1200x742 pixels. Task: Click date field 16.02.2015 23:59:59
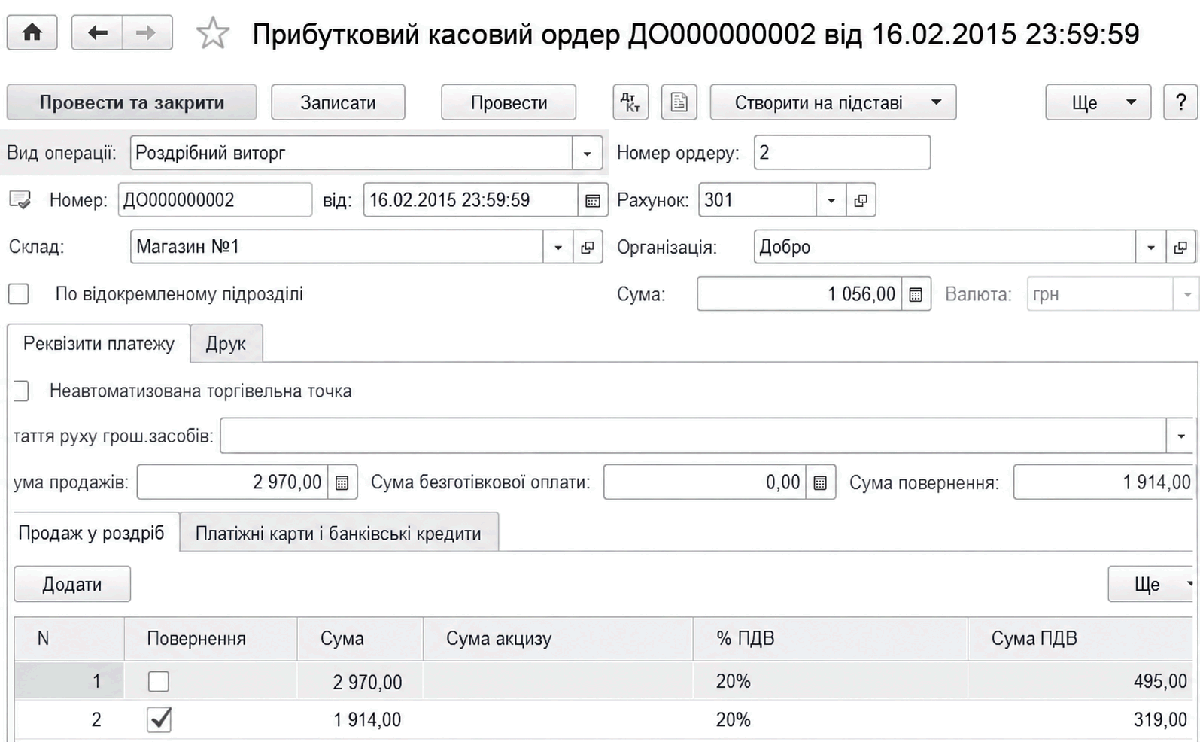[469, 200]
